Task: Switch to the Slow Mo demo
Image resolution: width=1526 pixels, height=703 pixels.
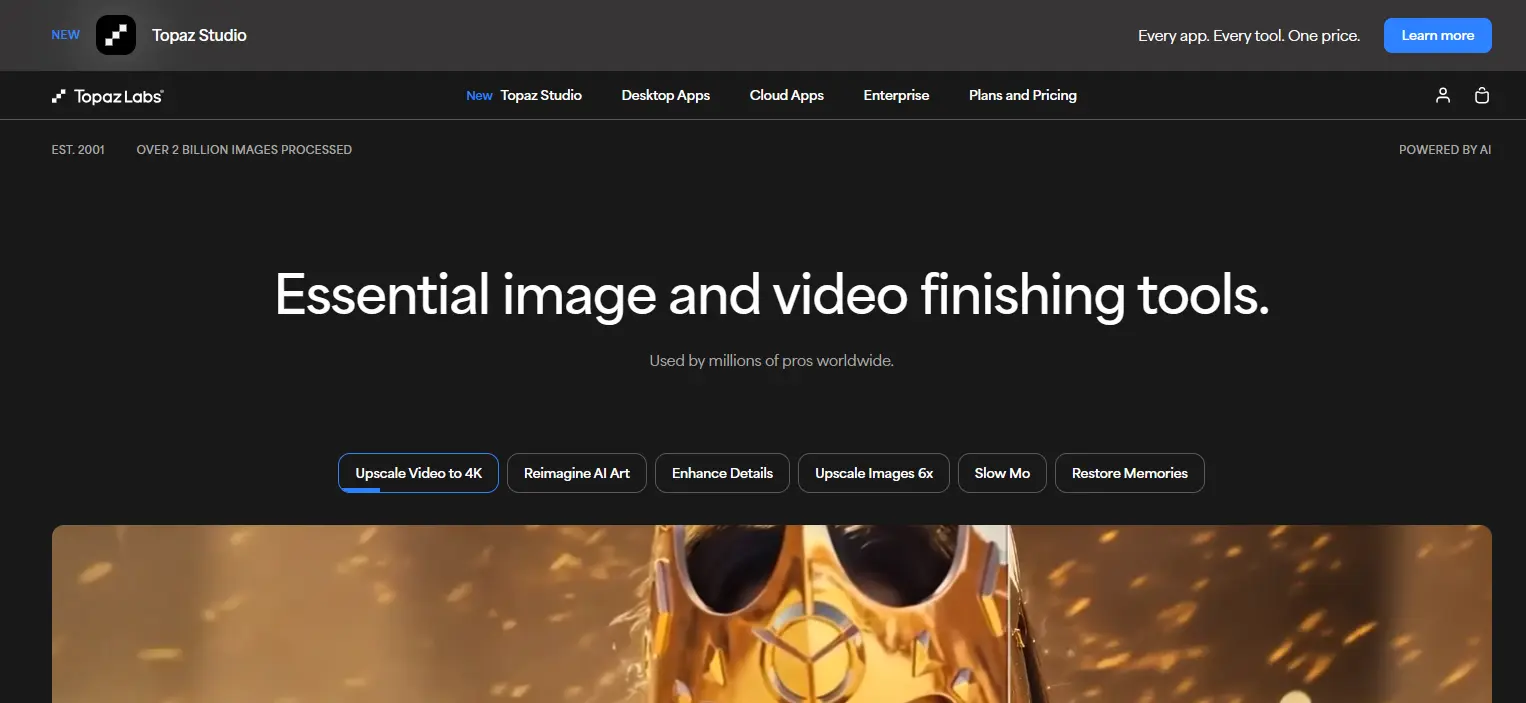Action: point(1001,472)
